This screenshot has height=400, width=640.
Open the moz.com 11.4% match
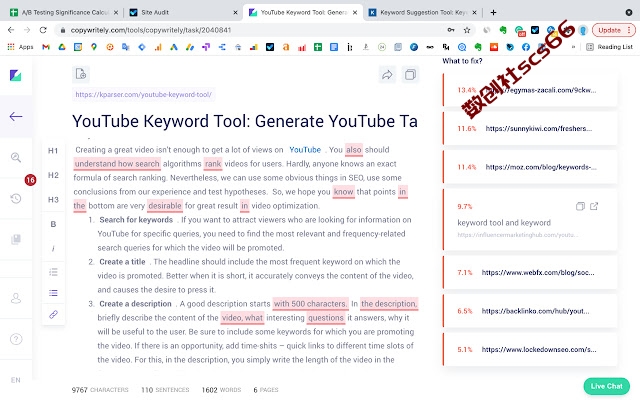tap(530, 167)
